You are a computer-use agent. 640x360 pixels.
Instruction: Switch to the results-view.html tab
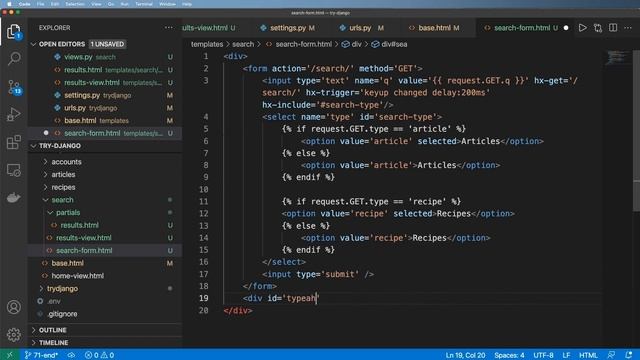point(209,28)
